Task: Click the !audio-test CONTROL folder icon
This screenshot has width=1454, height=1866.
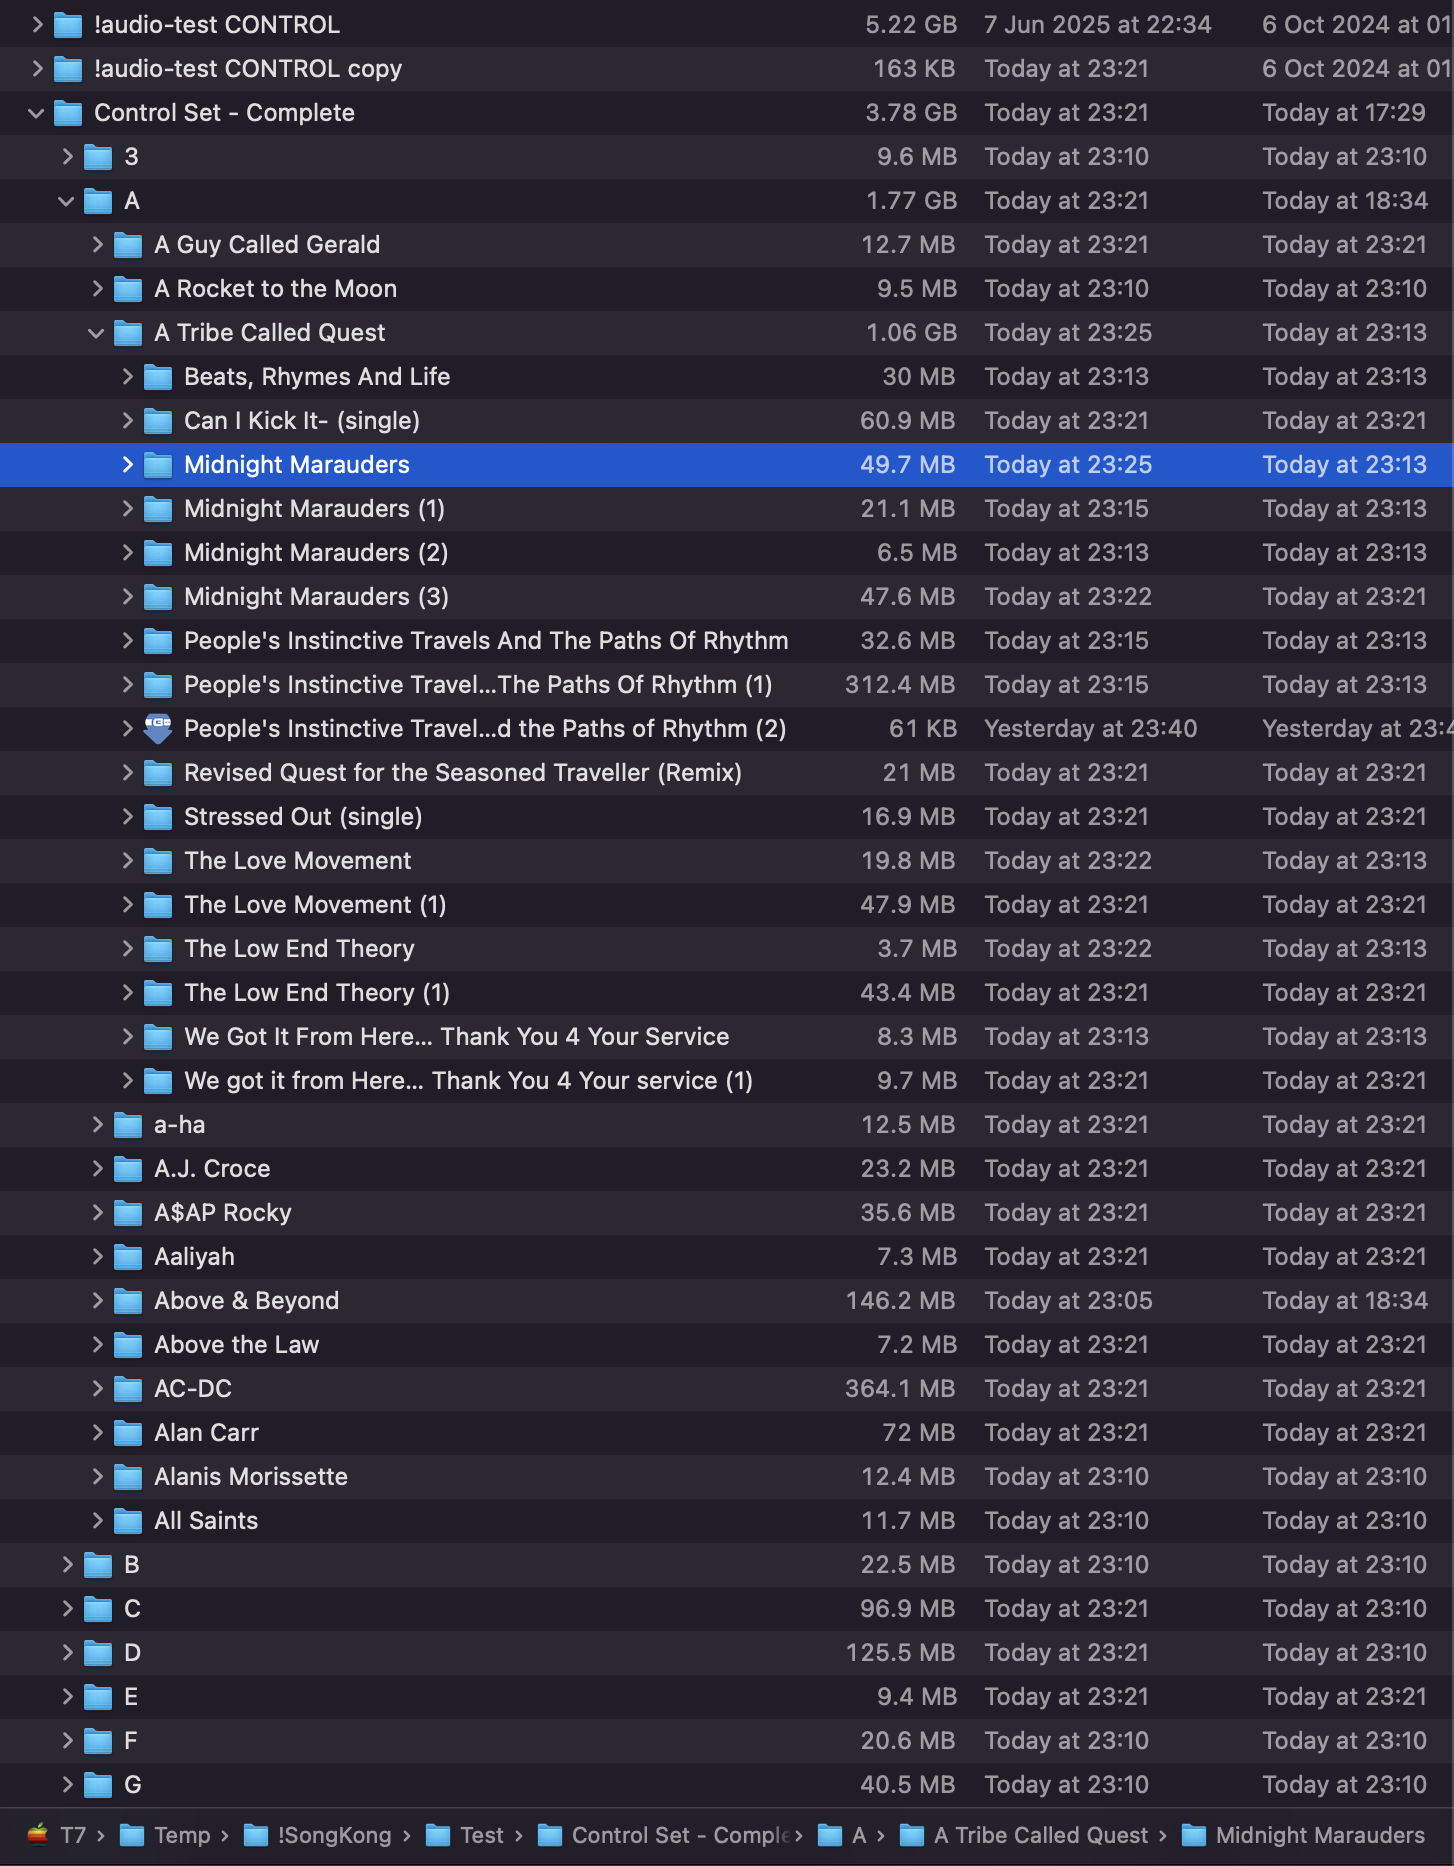Action: [x=68, y=25]
